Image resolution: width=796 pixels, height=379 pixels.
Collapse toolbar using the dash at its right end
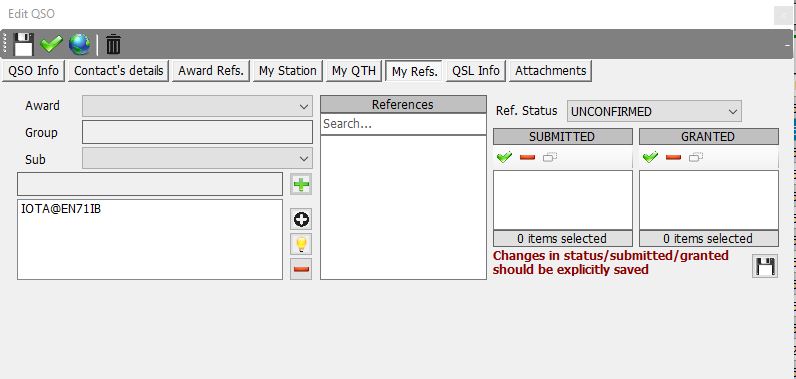788,45
